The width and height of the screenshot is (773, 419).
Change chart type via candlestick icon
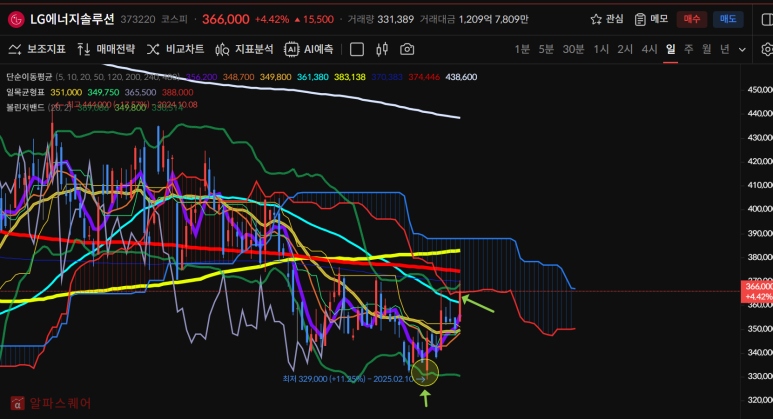click(x=382, y=49)
